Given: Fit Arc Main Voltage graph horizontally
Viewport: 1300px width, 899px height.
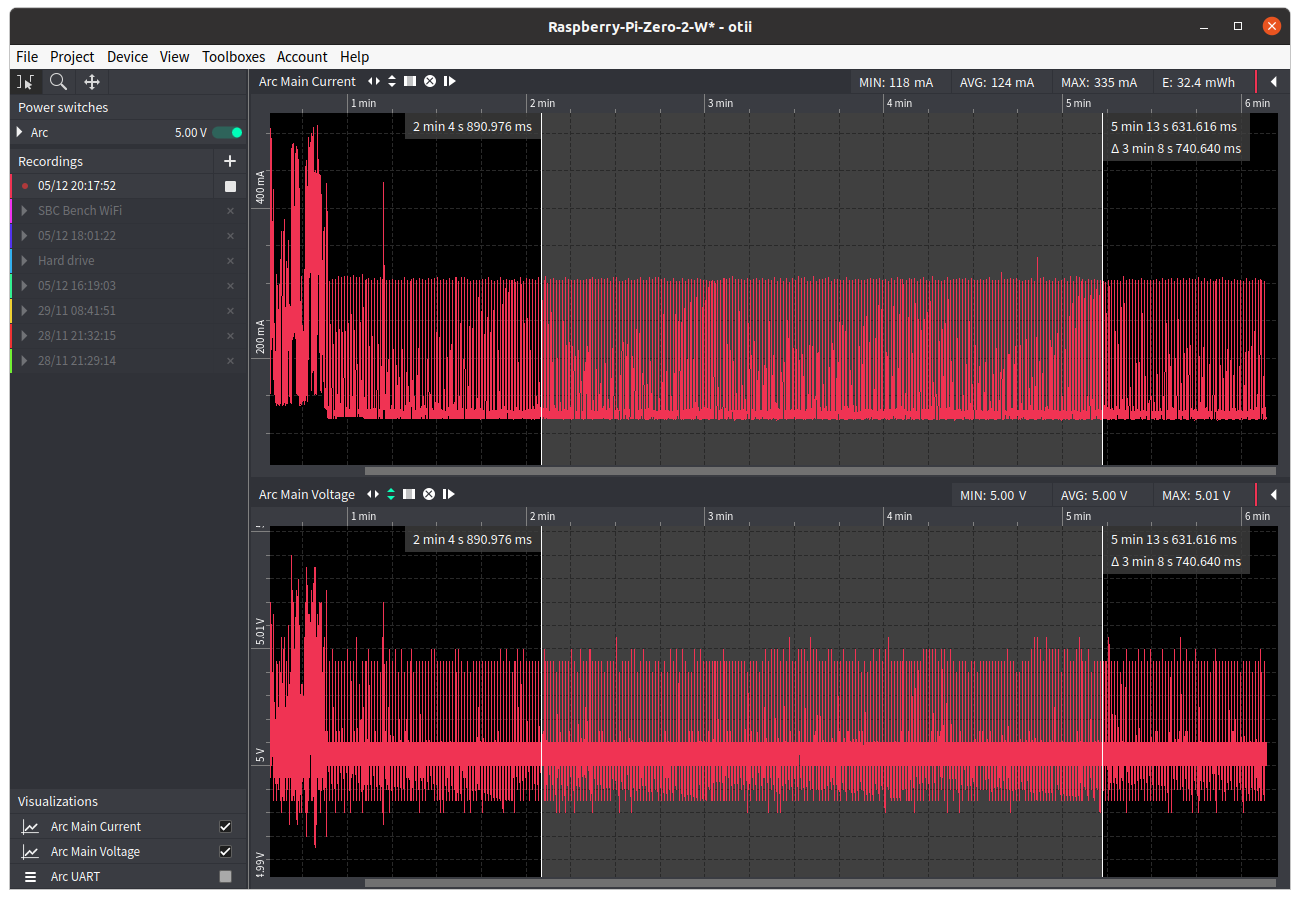Looking at the screenshot, I should [373, 494].
